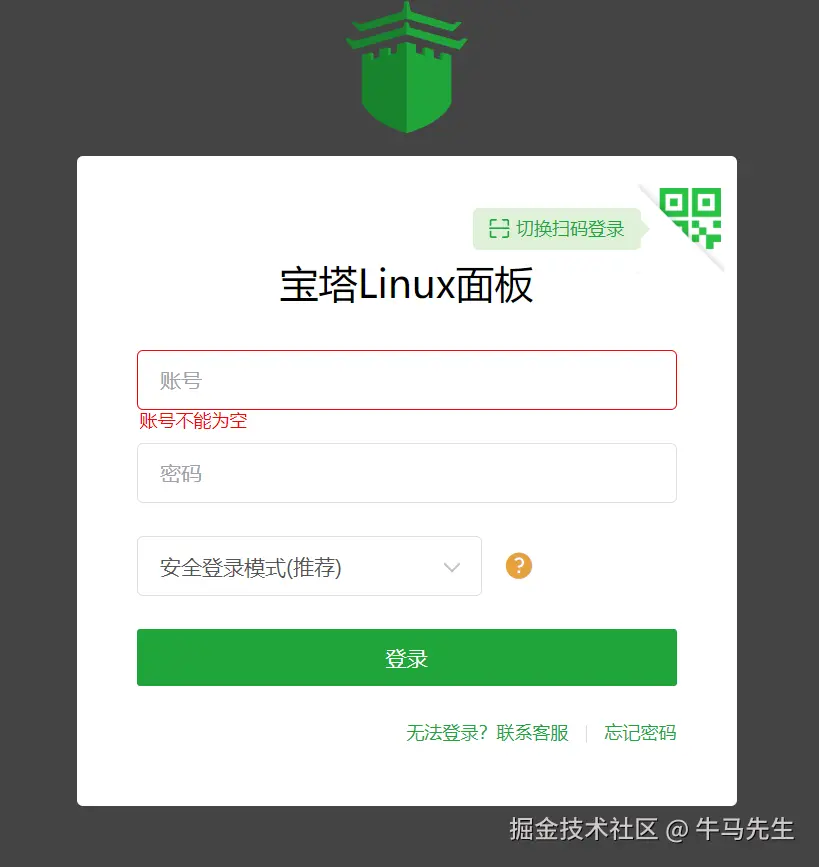This screenshot has width=819, height=867.
Task: Click the red 账号不能为空 error message
Action: [193, 421]
